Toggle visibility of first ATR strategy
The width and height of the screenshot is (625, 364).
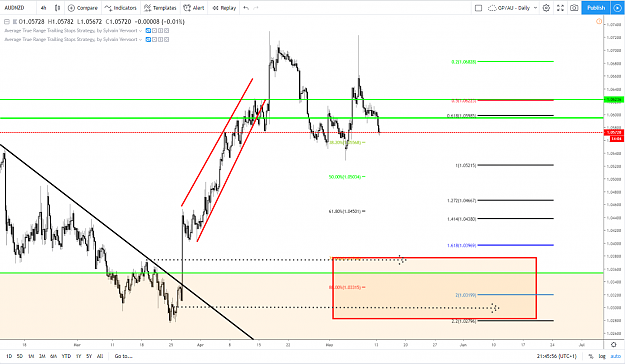click(x=148, y=31)
